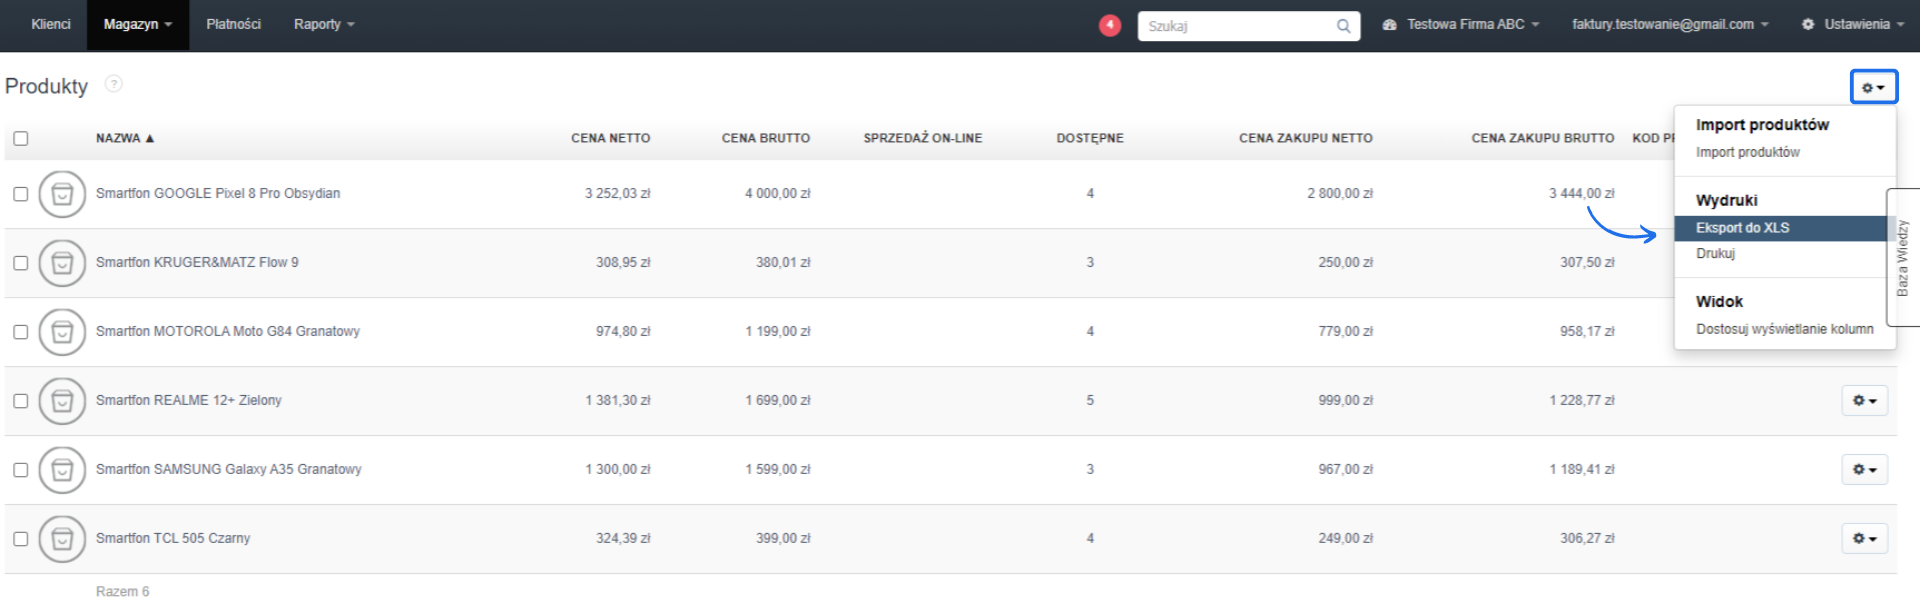Select all products with header checkbox
The image size is (1920, 607).
tap(21, 138)
